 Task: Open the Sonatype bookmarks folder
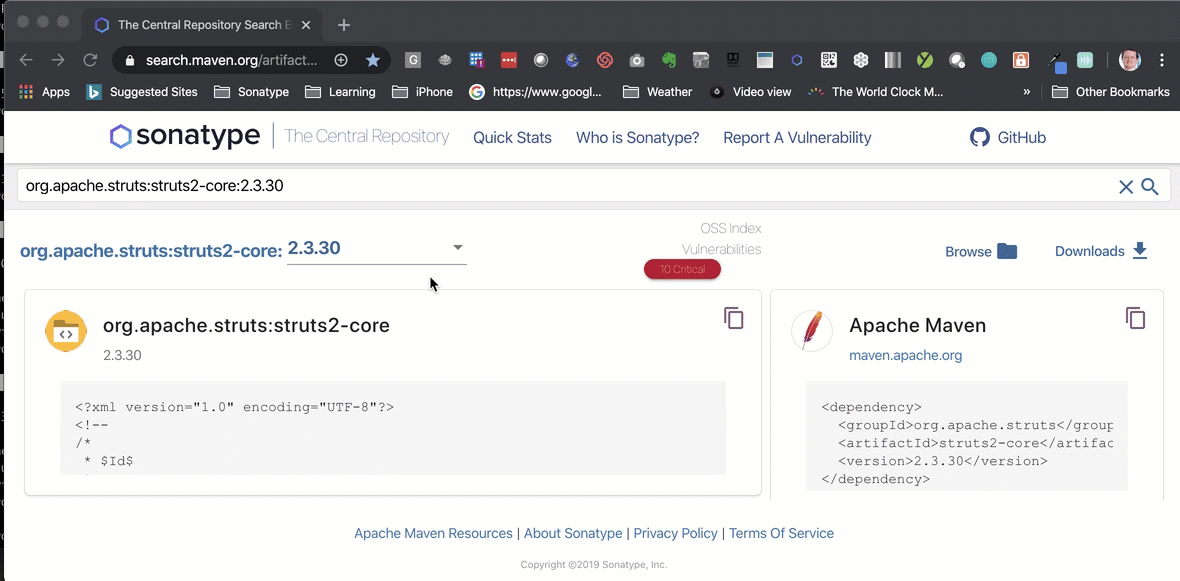pos(251,92)
